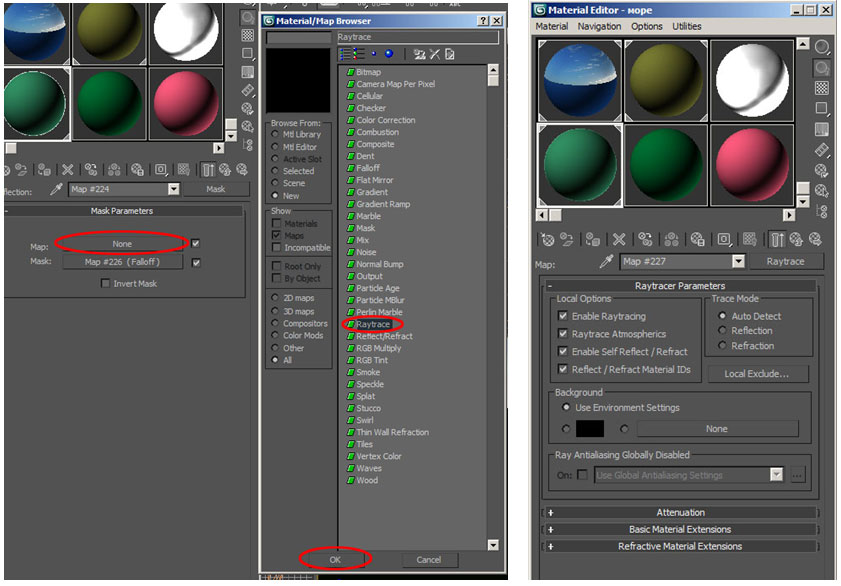Image resolution: width=841 pixels, height=586 pixels.
Task: Enable Ray Antialiasing On checkbox
Action: pos(582,474)
